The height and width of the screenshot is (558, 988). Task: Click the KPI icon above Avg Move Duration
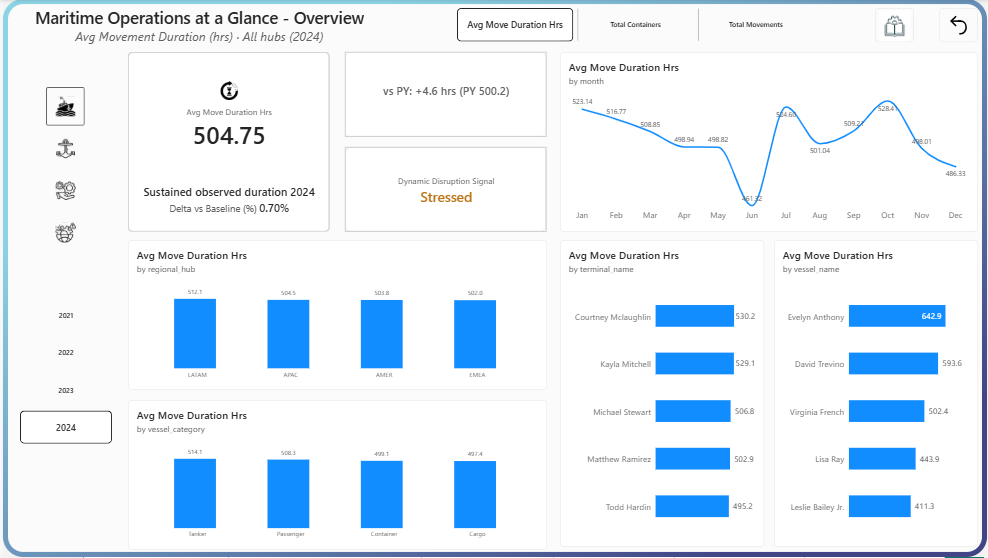click(229, 91)
